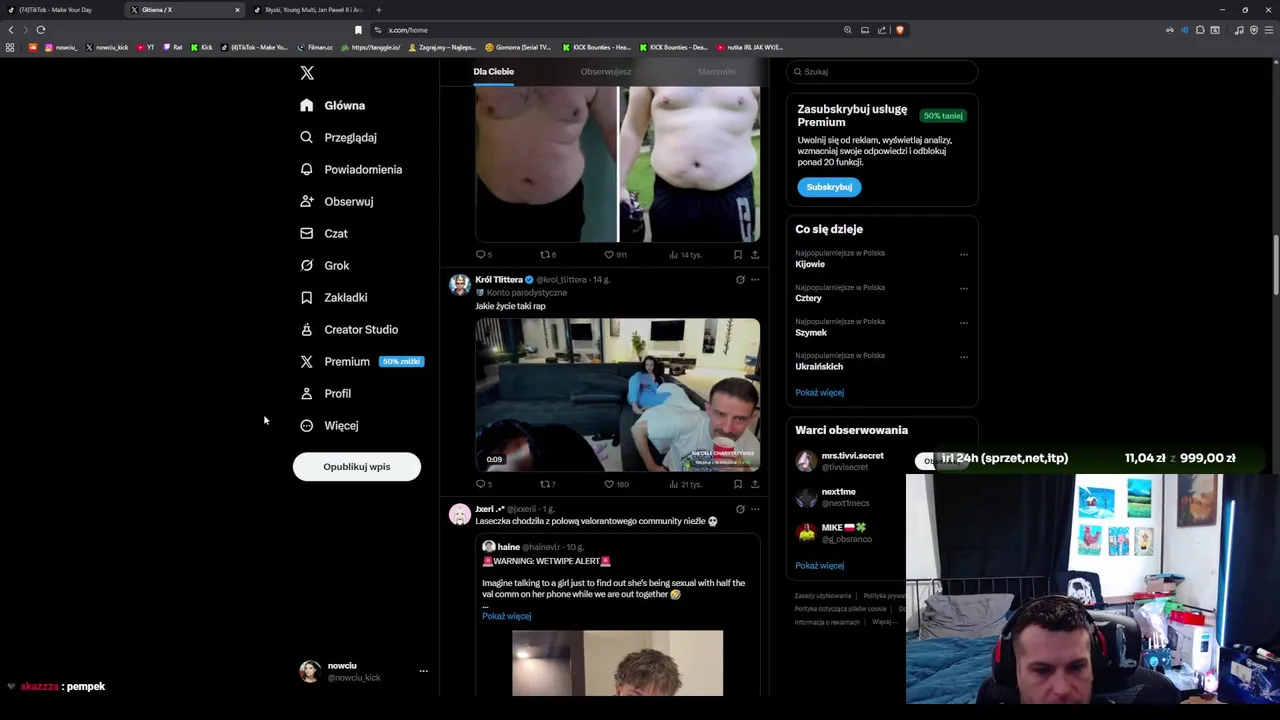The image size is (1280, 720).
Task: Open Król Tłittera profile avatar
Action: [460, 284]
